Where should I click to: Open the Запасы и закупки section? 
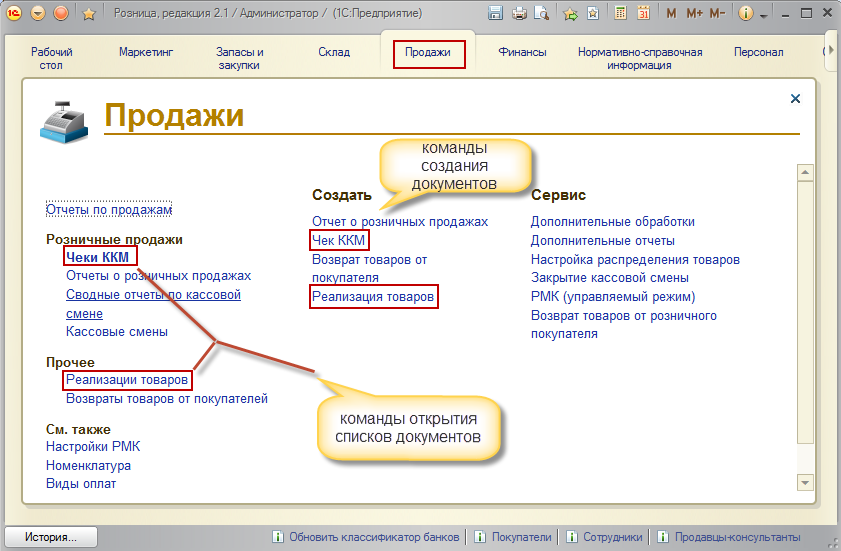(239, 58)
